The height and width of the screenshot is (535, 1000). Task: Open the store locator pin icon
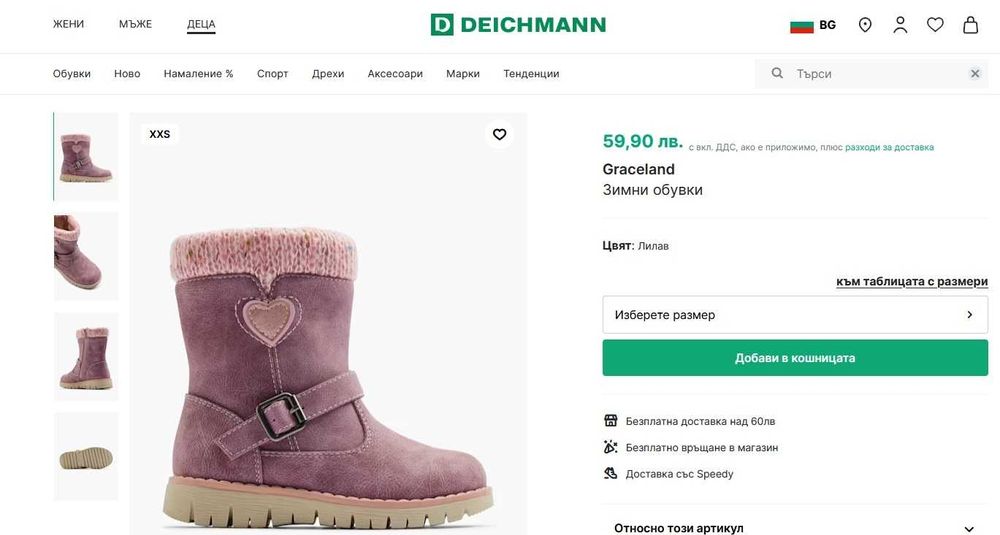click(x=865, y=25)
